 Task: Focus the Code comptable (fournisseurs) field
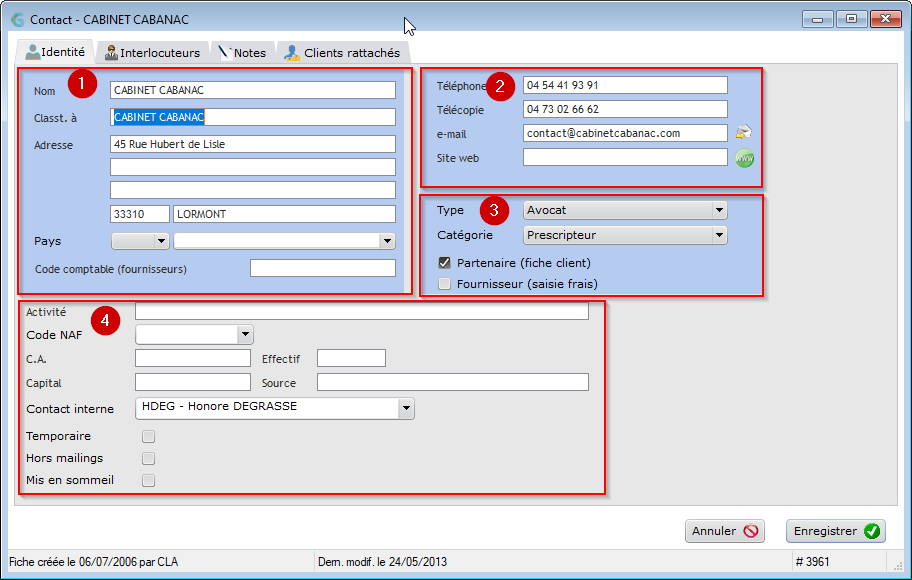coord(323,268)
